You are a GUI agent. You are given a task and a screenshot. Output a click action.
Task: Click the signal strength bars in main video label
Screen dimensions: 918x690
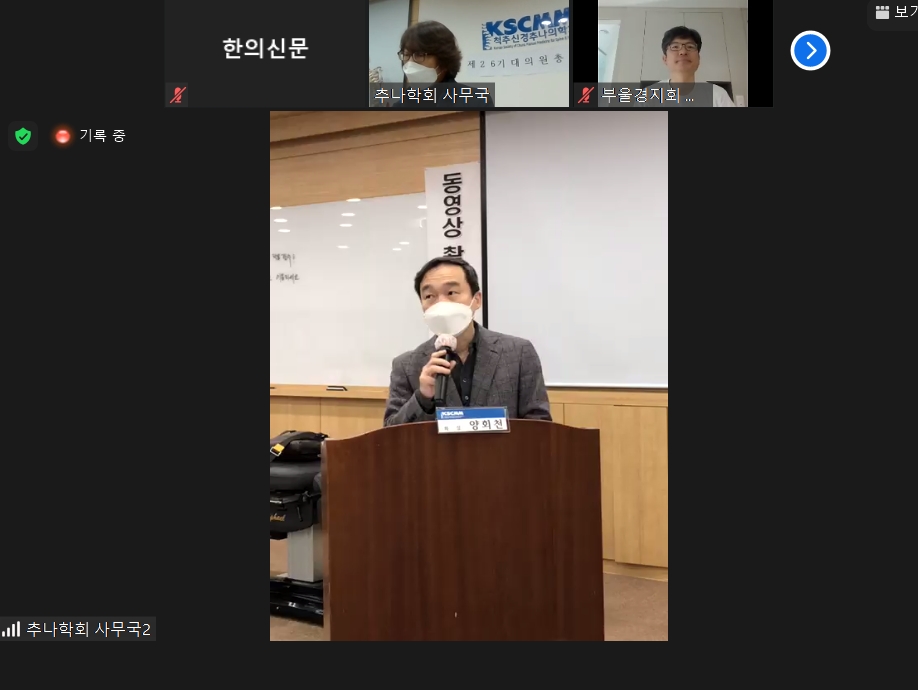coord(11,629)
